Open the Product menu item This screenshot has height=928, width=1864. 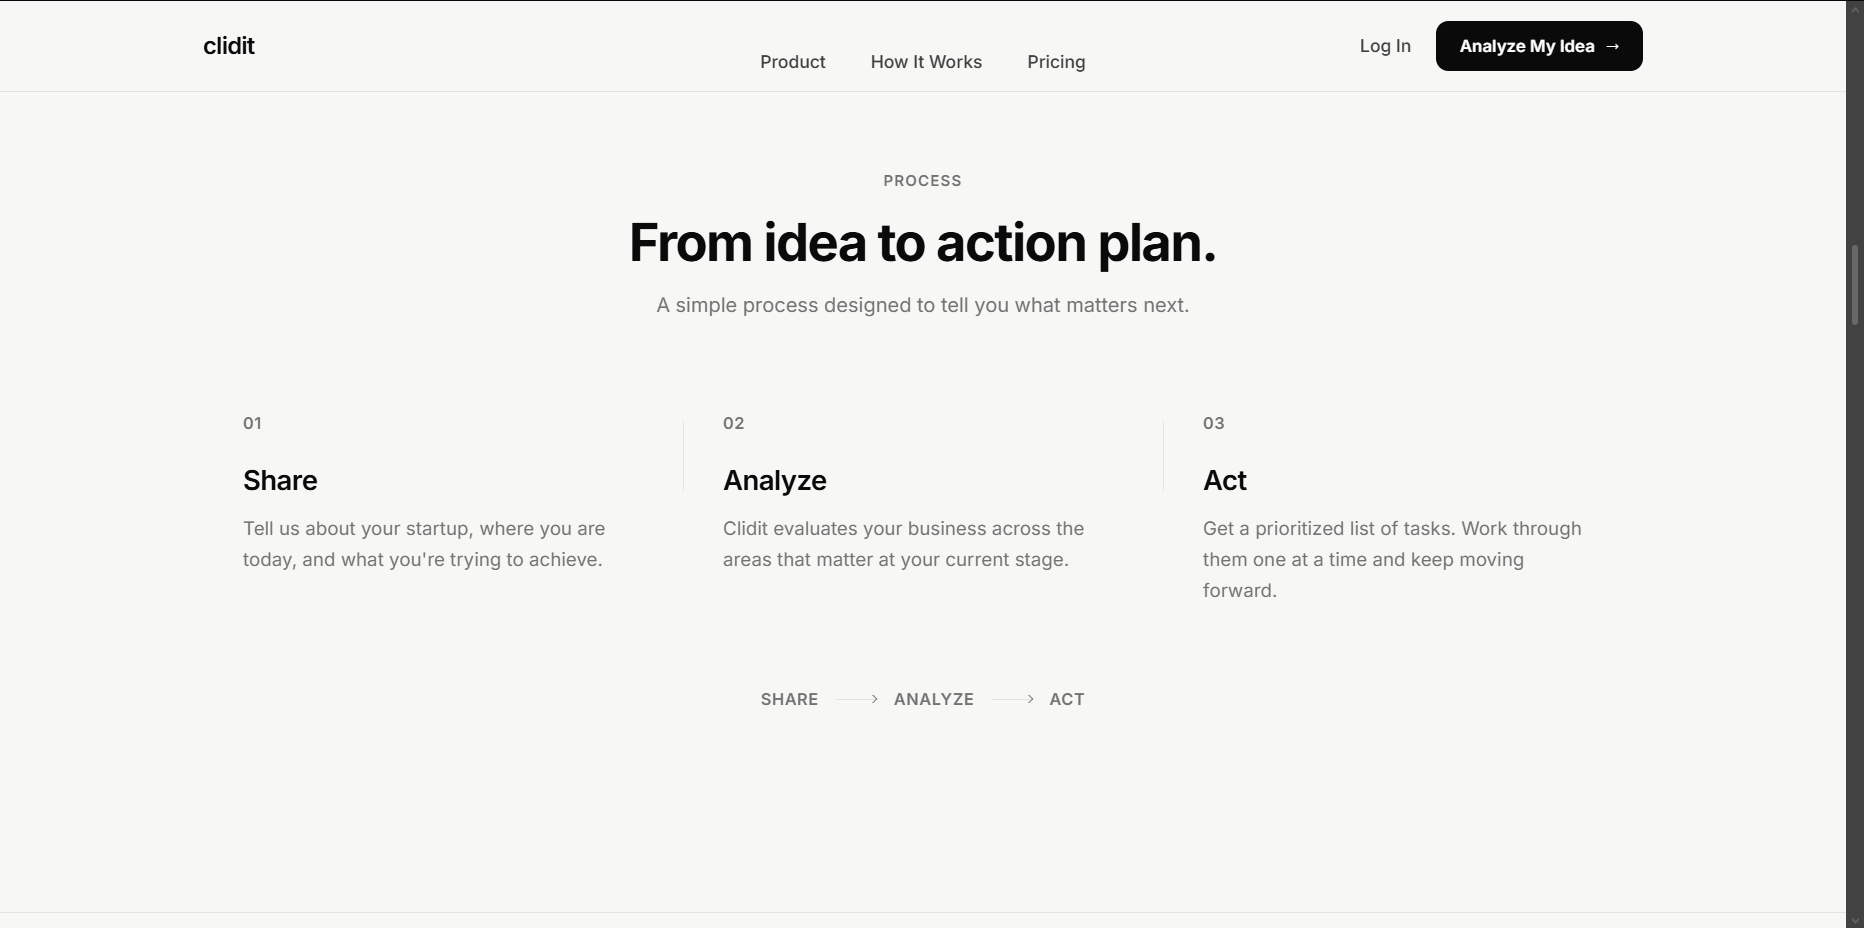[793, 62]
